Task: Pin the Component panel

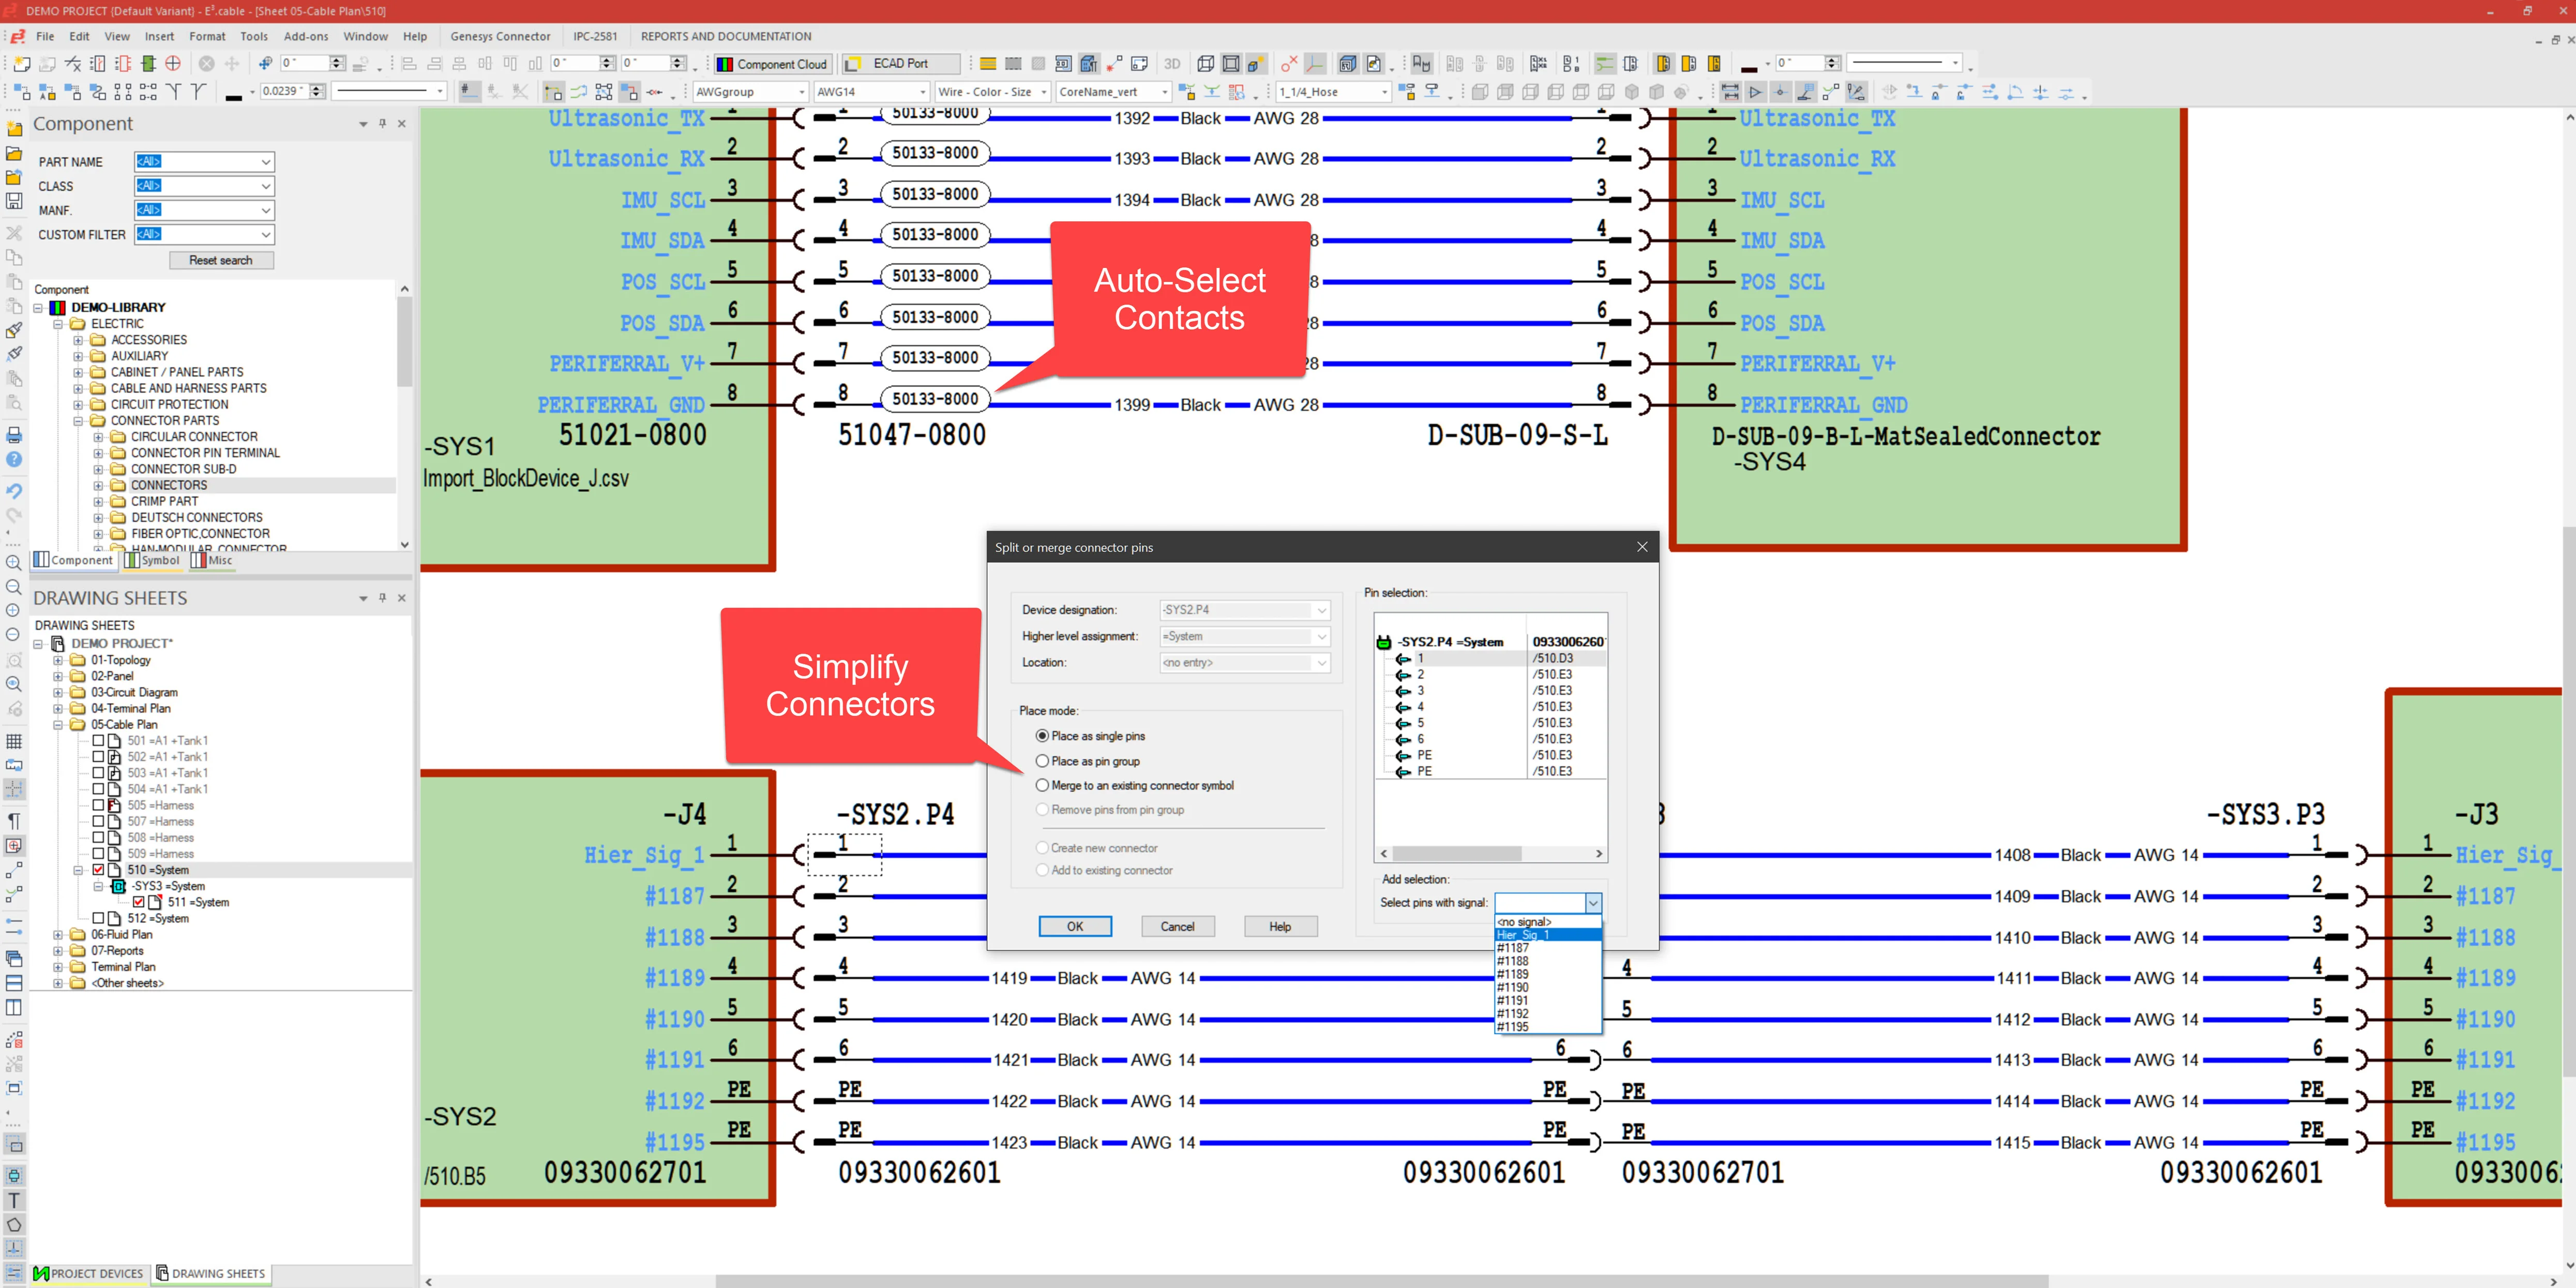Action: click(x=382, y=124)
